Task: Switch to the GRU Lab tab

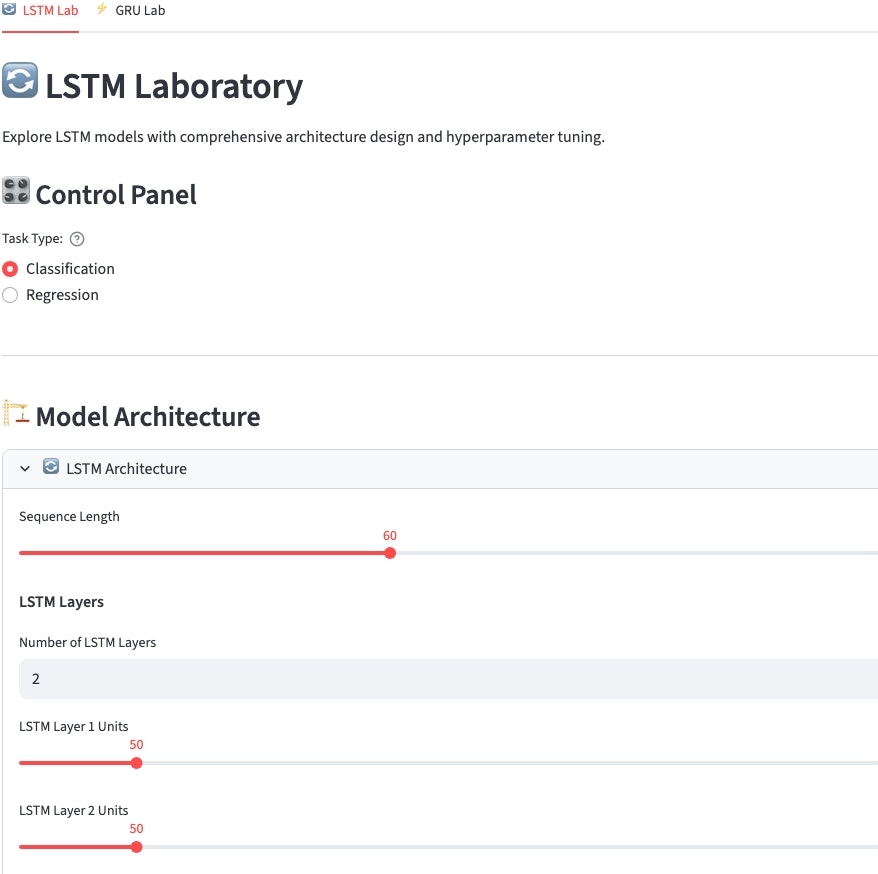Action: pos(140,10)
